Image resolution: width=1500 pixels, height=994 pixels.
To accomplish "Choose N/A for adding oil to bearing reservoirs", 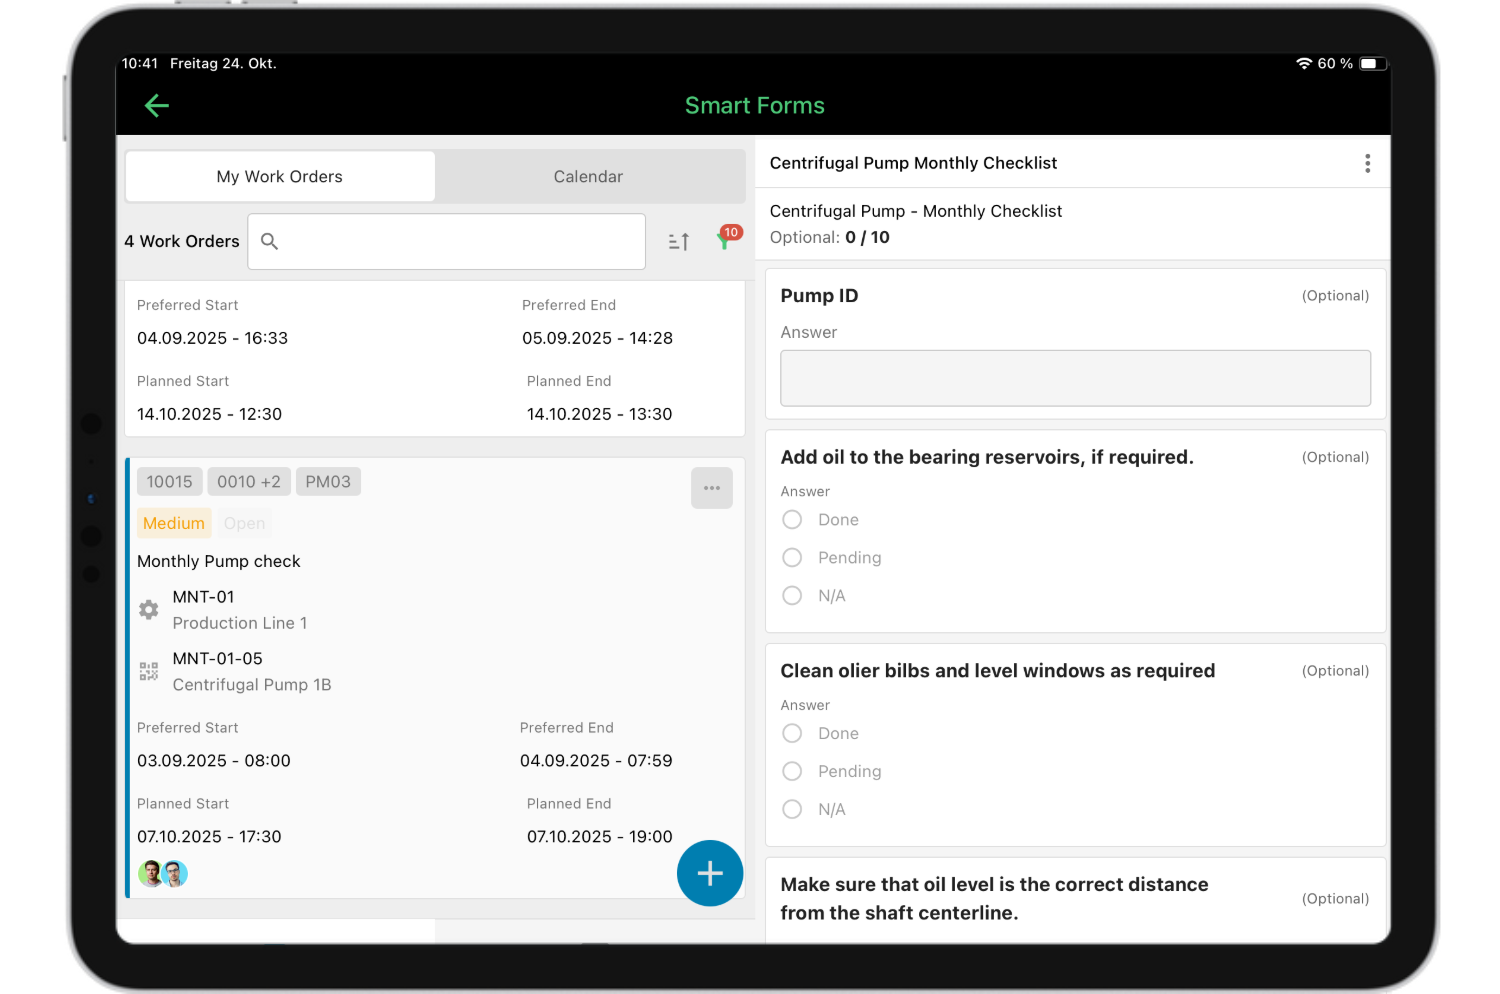I will [x=791, y=595].
